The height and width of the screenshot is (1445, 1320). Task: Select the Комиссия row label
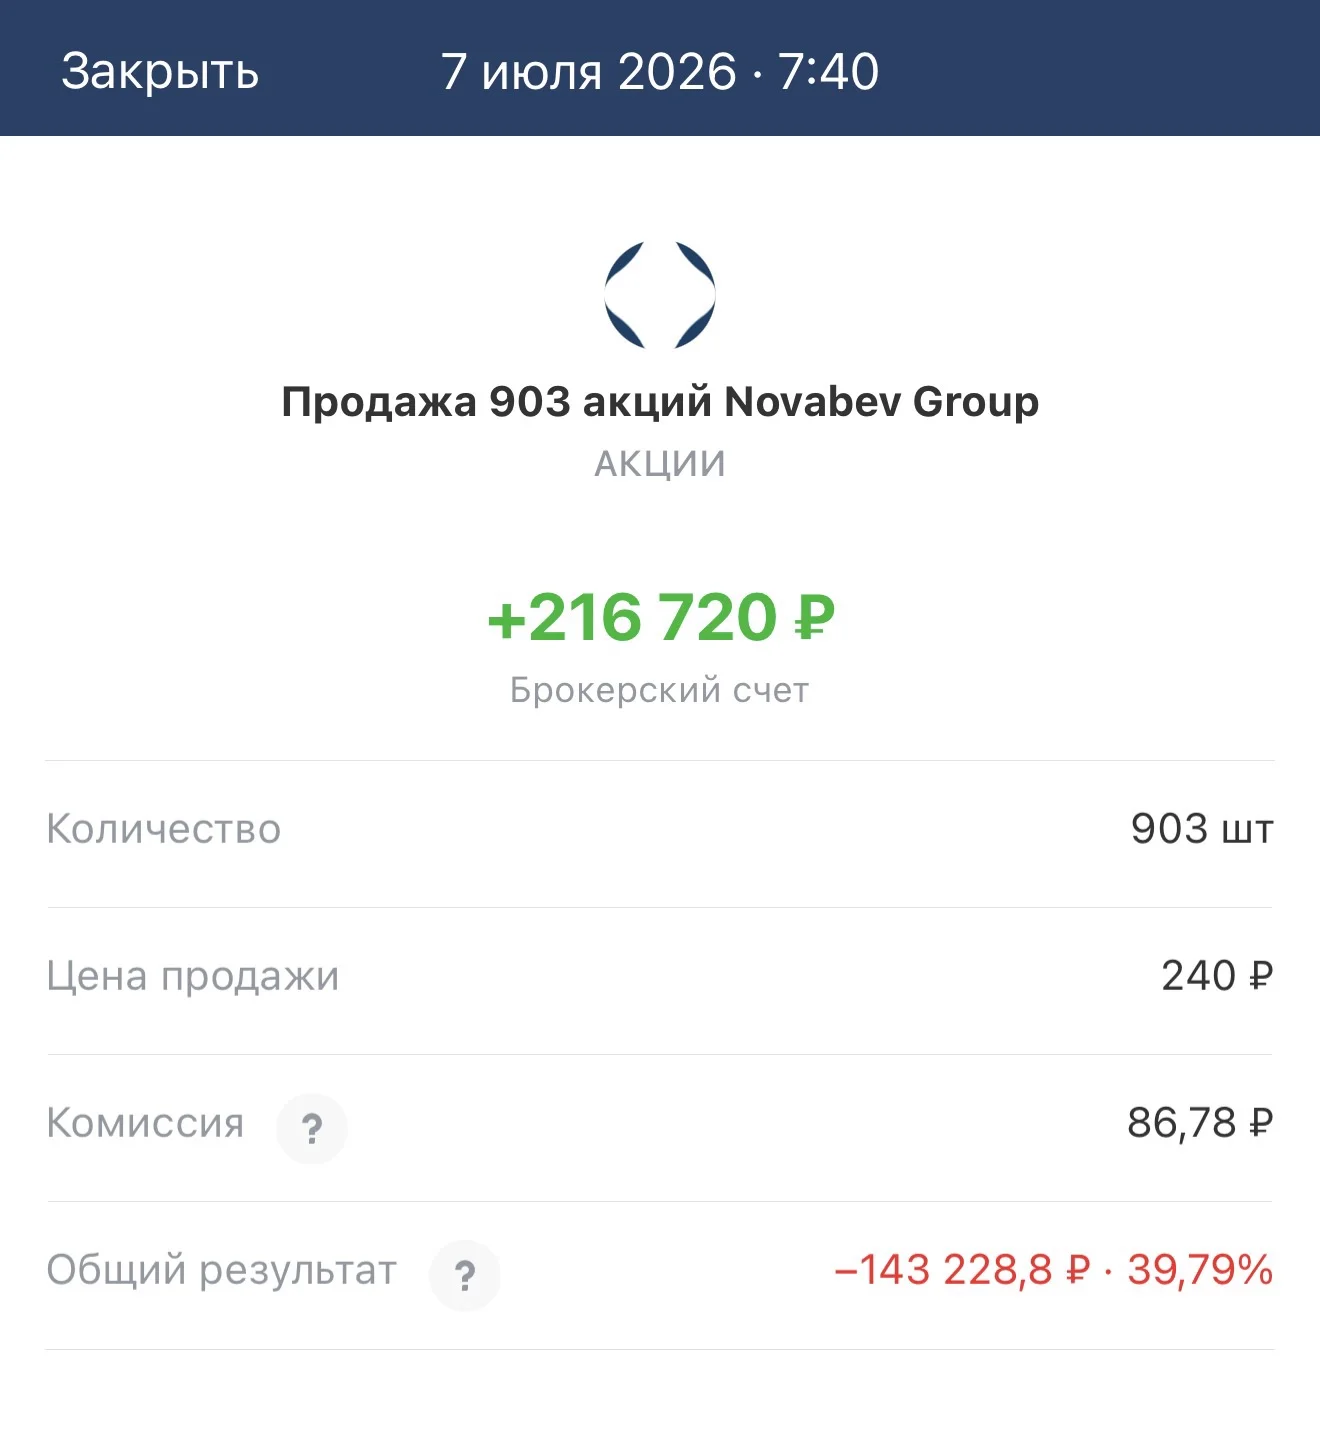(145, 1123)
